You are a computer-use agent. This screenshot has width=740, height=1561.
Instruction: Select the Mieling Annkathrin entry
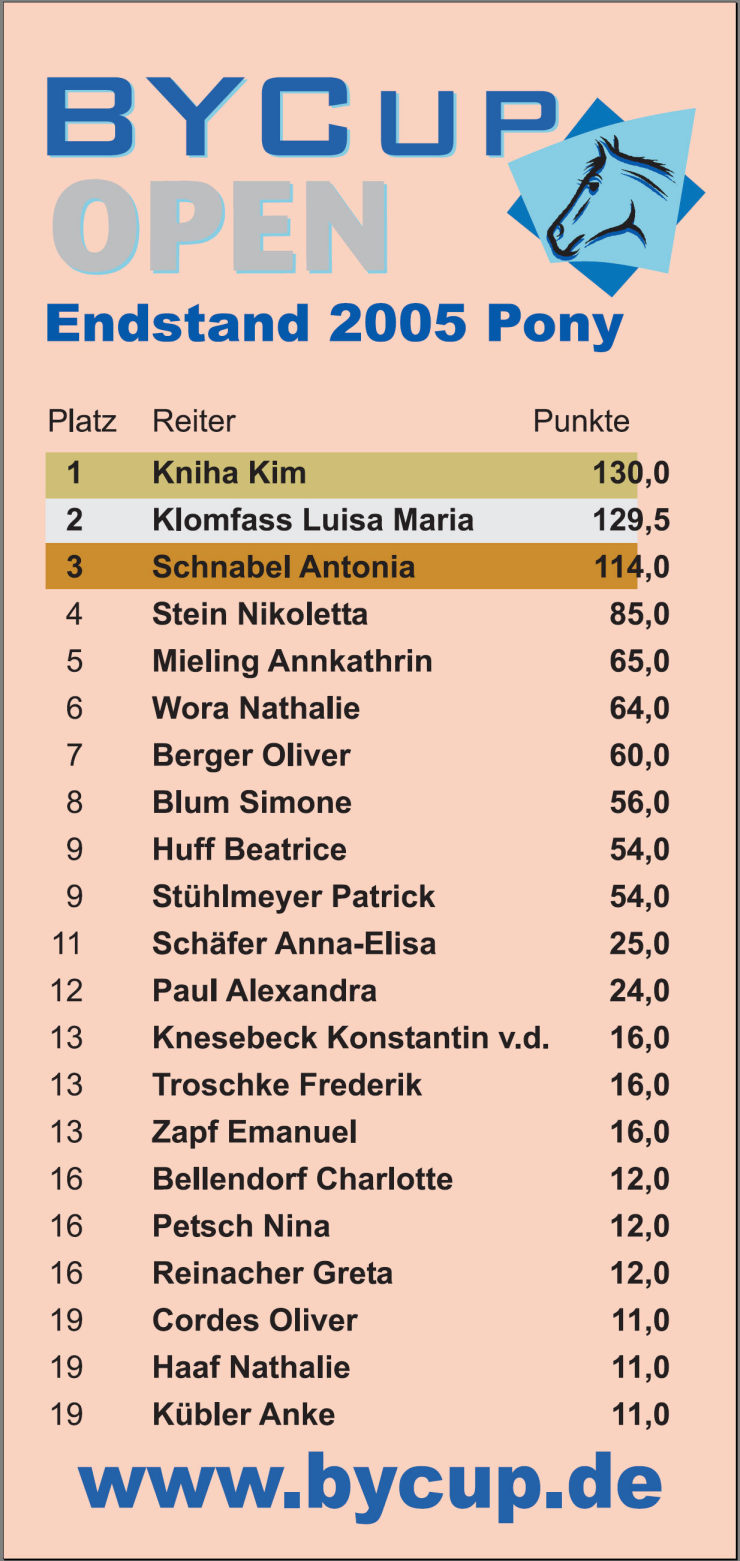(292, 661)
